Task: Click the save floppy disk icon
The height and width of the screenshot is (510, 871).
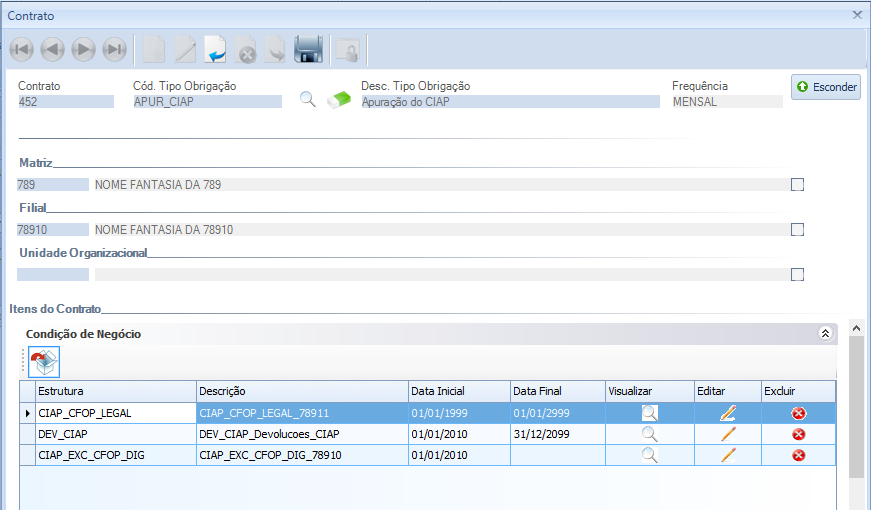Action: point(308,49)
